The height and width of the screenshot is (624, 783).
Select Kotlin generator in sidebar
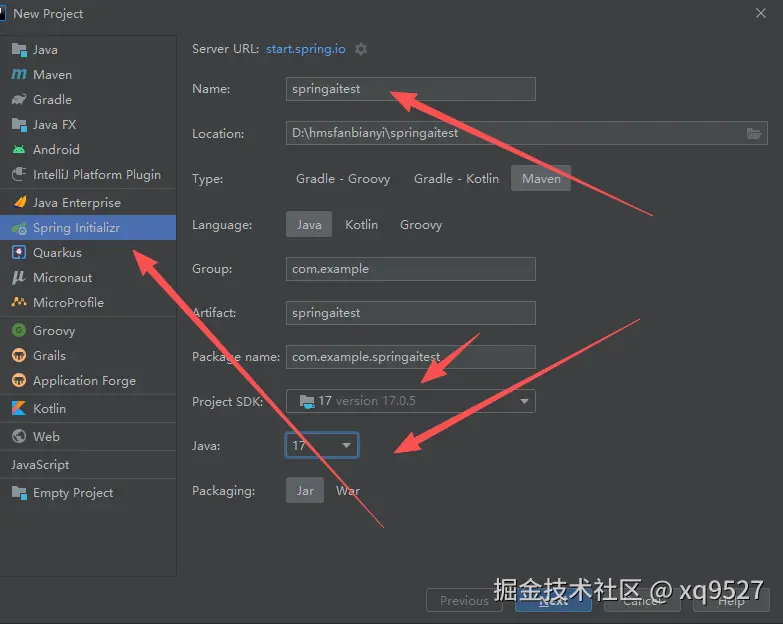88,408
